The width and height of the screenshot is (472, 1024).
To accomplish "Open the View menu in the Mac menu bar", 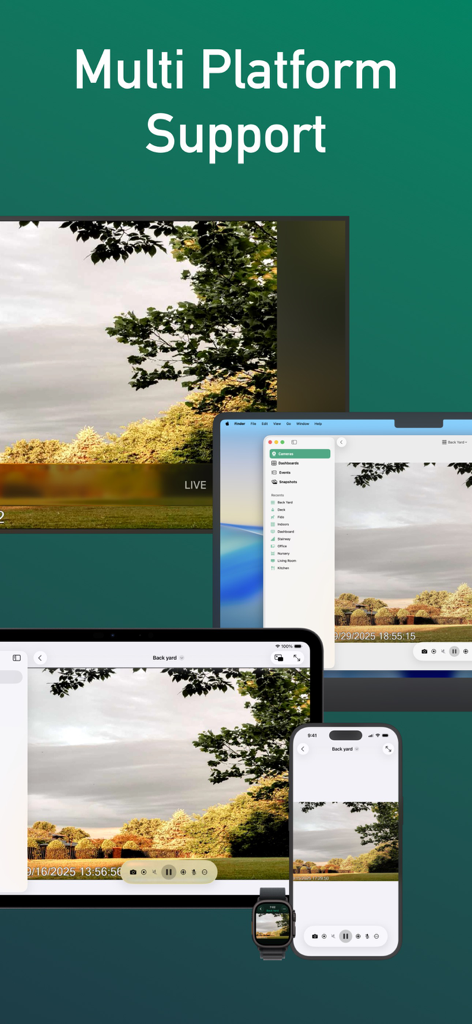I will tap(277, 423).
